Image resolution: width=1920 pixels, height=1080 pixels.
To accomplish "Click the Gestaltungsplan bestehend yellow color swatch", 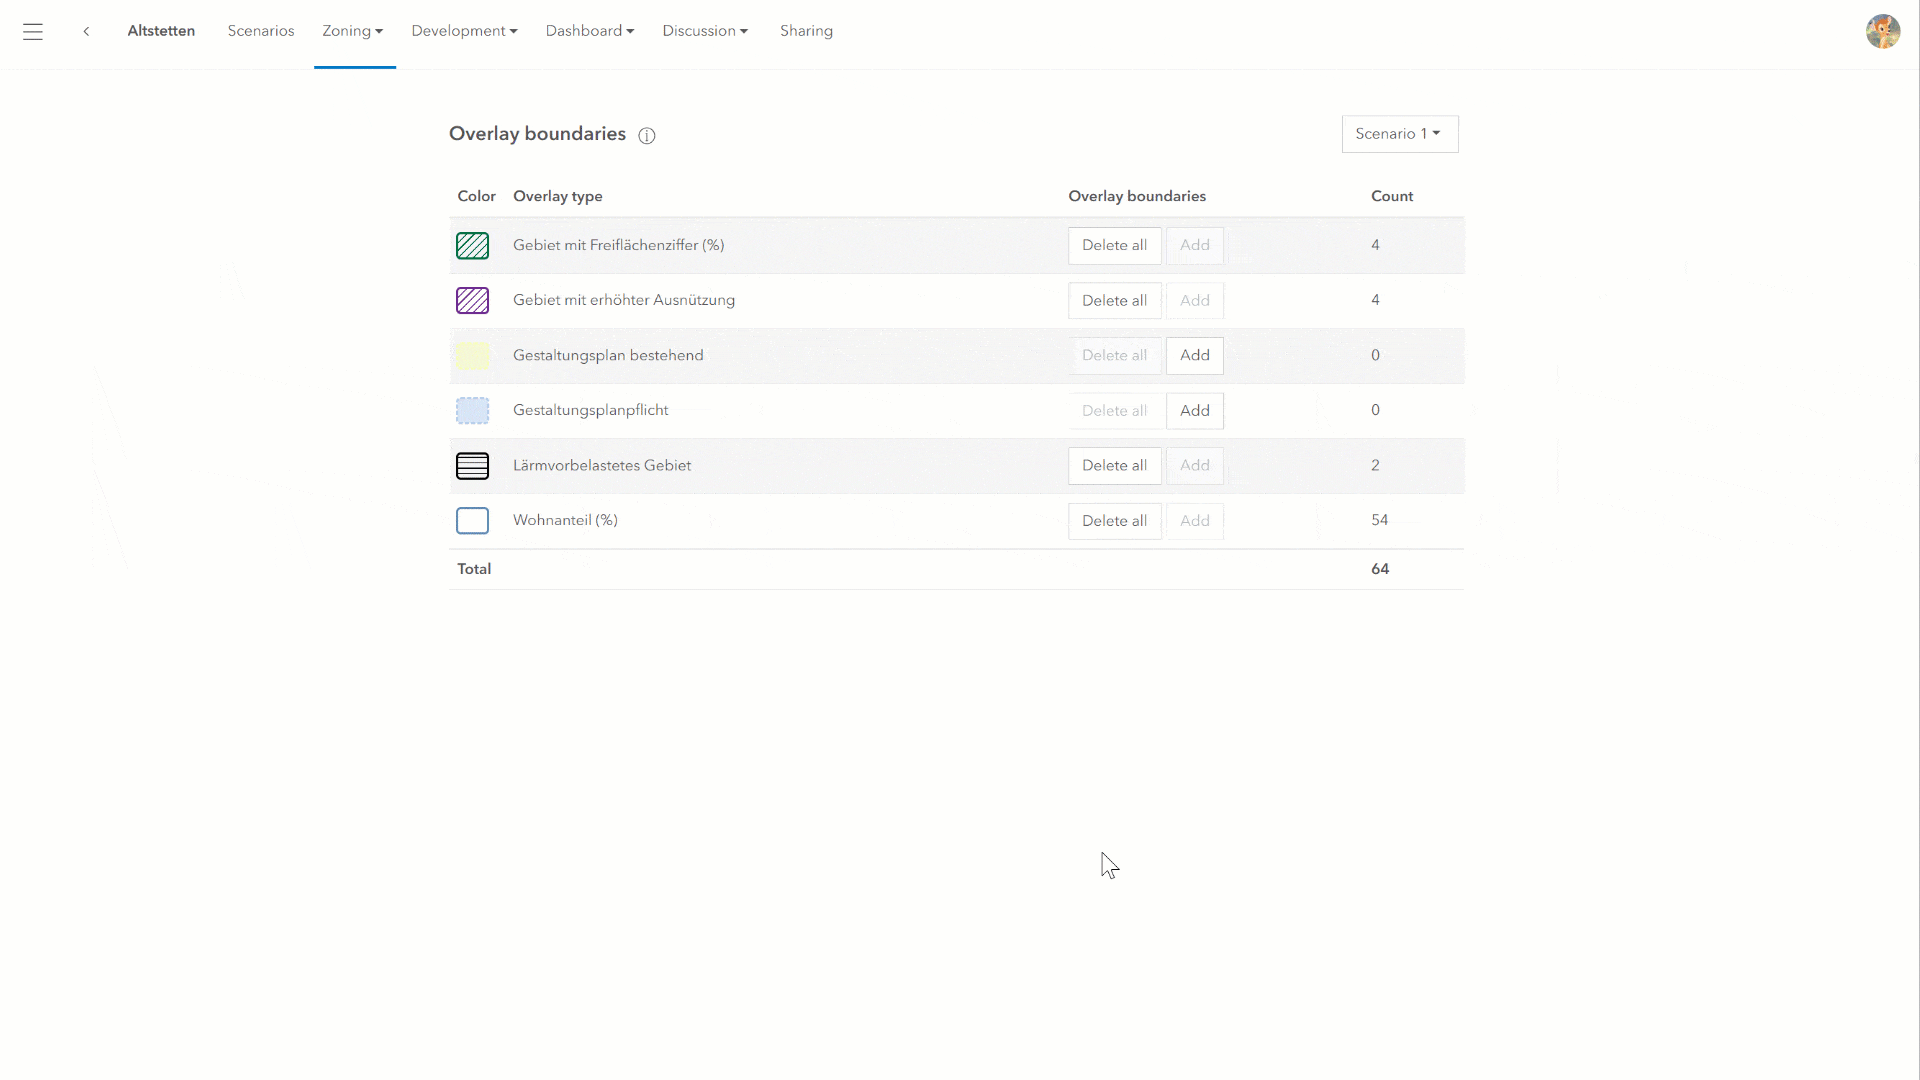I will coord(472,355).
